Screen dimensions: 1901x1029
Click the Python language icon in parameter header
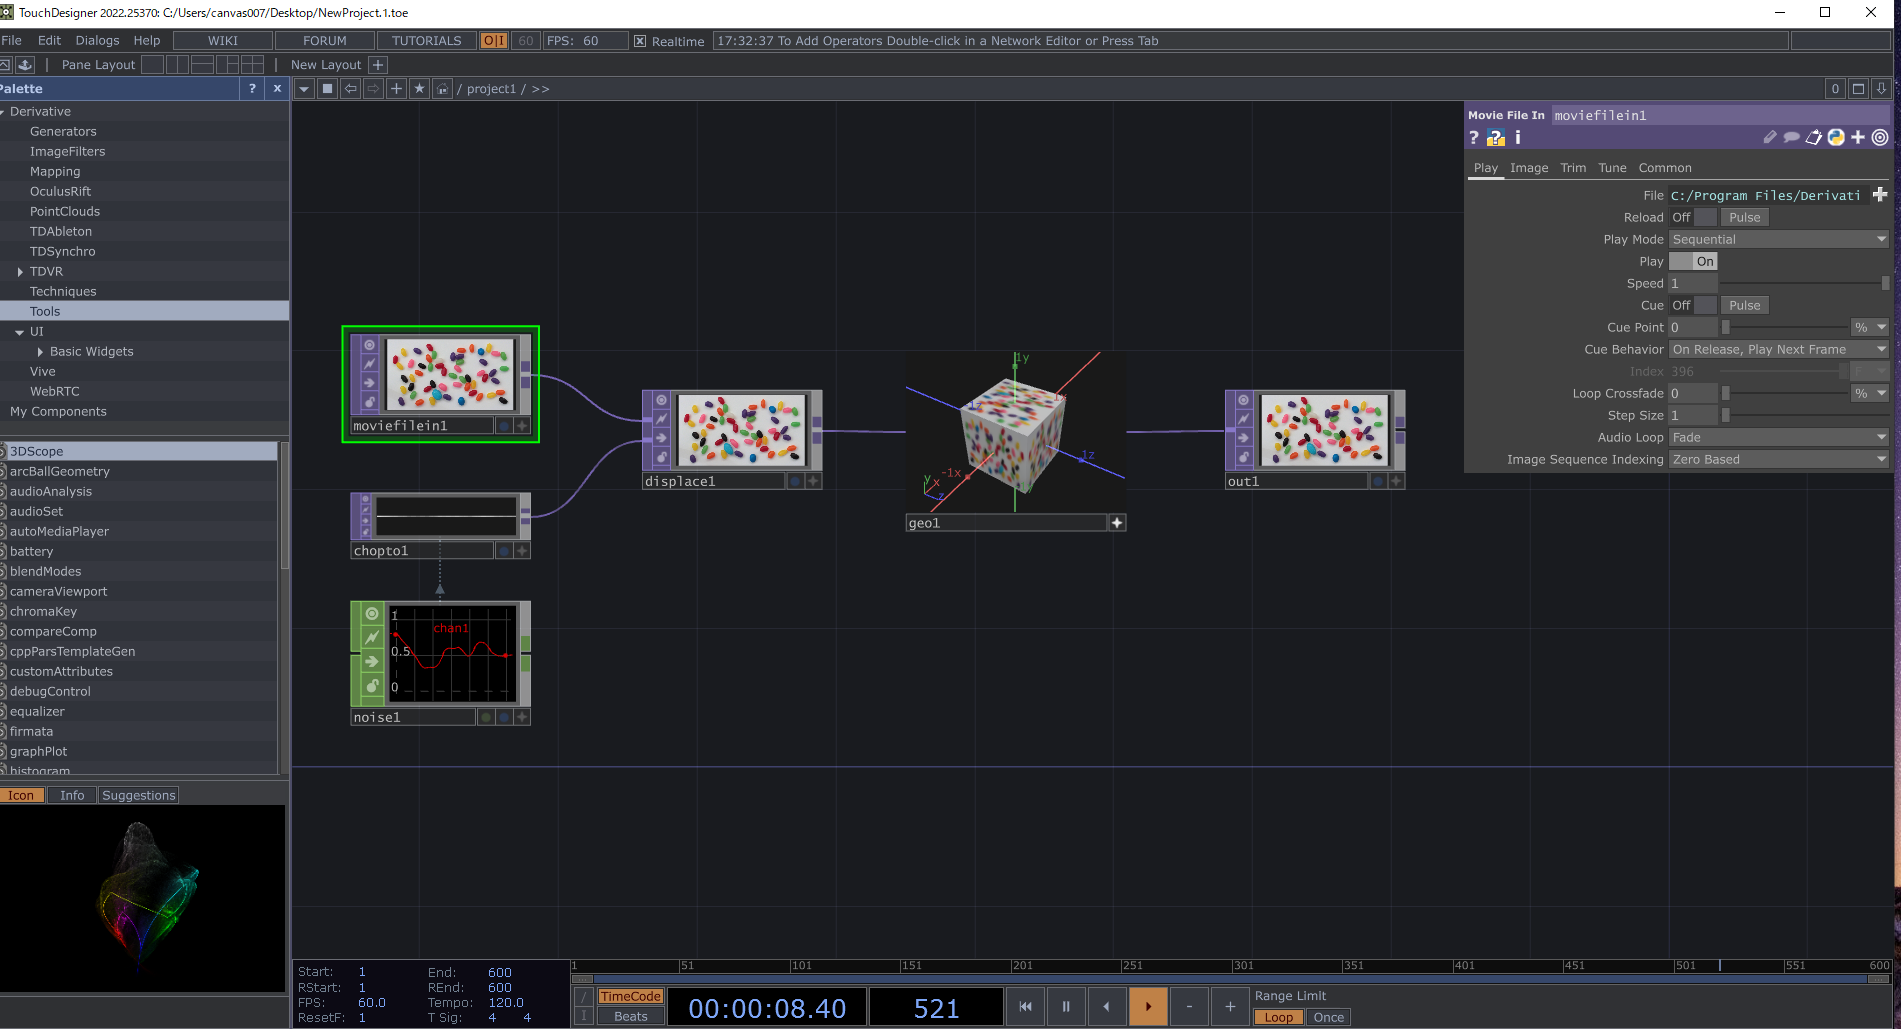1836,138
